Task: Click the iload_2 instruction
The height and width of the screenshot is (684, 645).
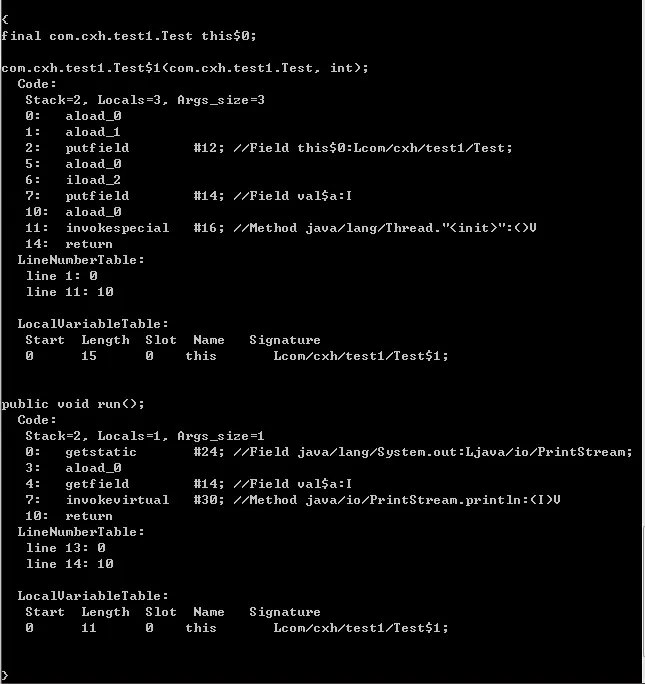Action: (x=93, y=180)
